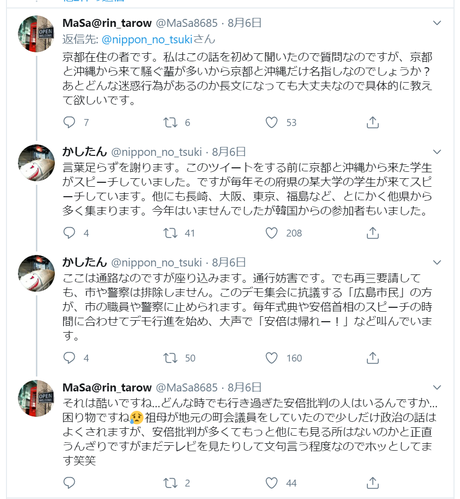Screen dimensions: 460x499
Task: Open かしたん's profile name on the second tweet
Action: (85, 152)
